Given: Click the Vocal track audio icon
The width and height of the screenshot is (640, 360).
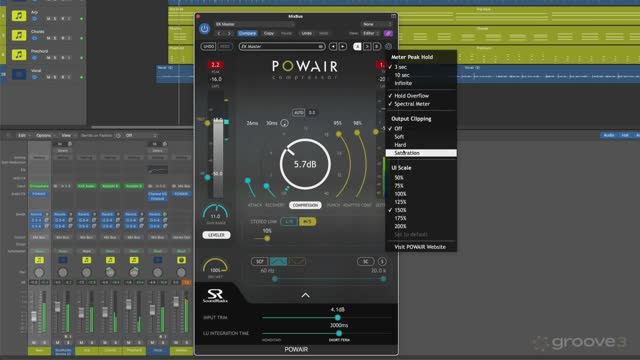Looking at the screenshot, I should coord(19,74).
